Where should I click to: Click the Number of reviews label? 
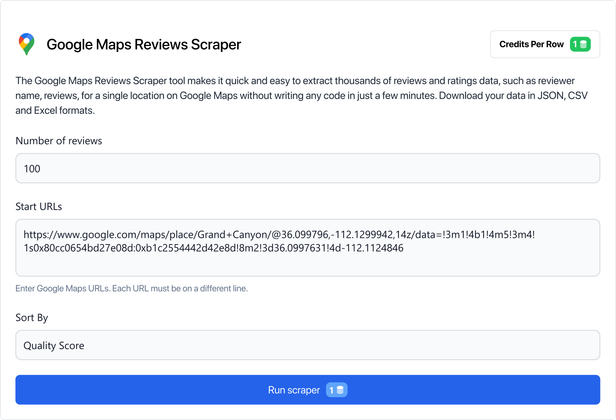click(59, 141)
